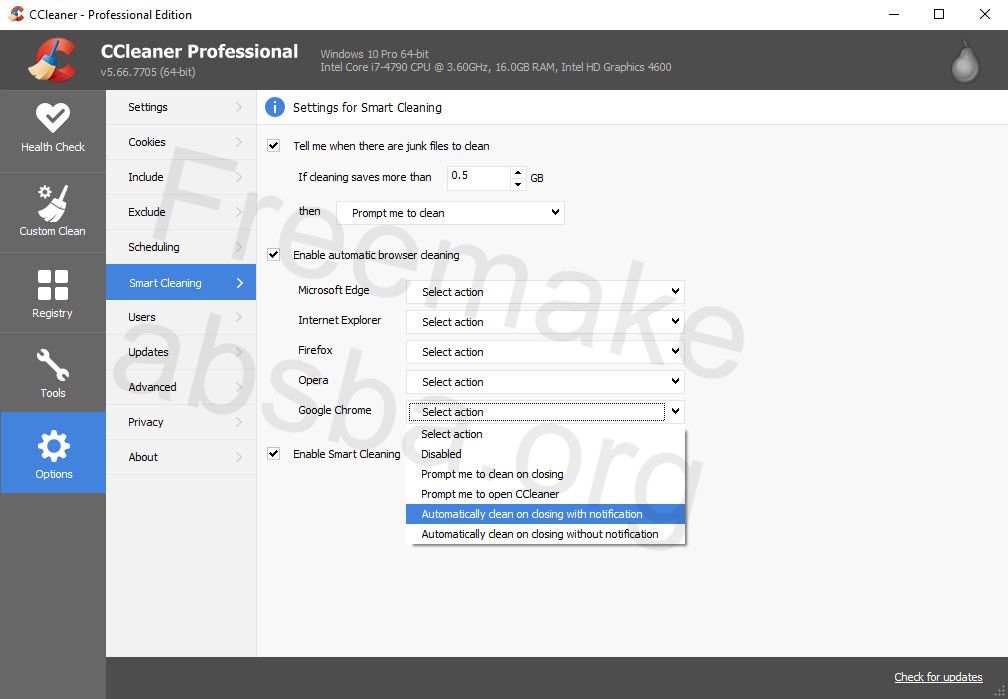Screen dimensions: 1008x699
Task: Click the 'Check for updates' link
Action: click(938, 676)
